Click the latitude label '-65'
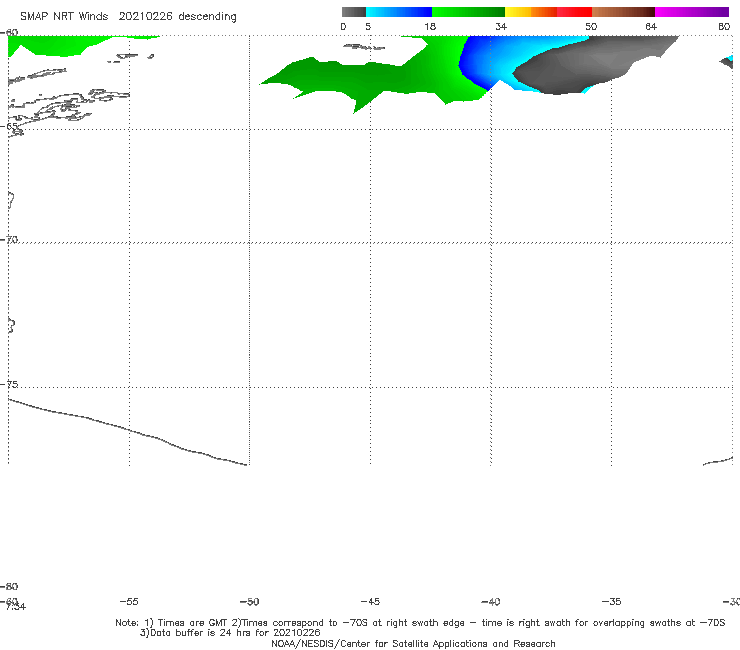This screenshot has height=650, width=740. click(x=9, y=126)
